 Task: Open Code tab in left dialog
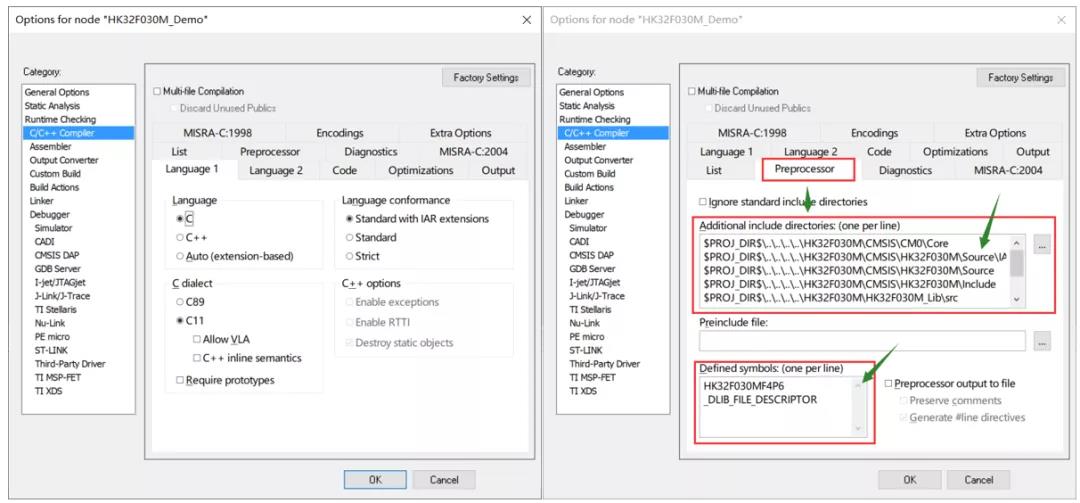344,170
